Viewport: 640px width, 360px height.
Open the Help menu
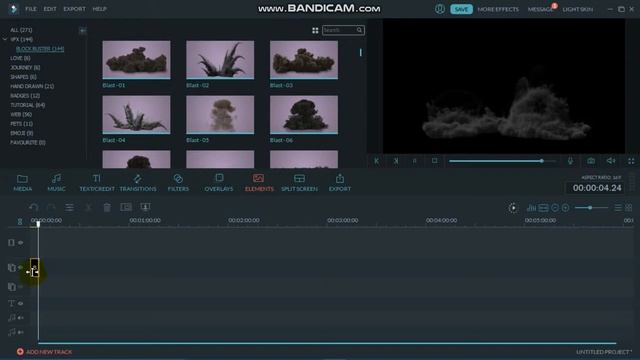click(x=99, y=9)
